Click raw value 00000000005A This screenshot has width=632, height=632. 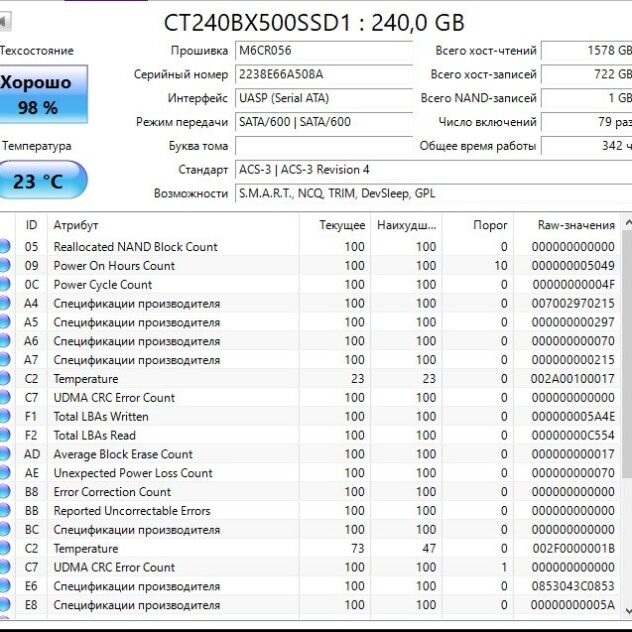[x=573, y=605]
